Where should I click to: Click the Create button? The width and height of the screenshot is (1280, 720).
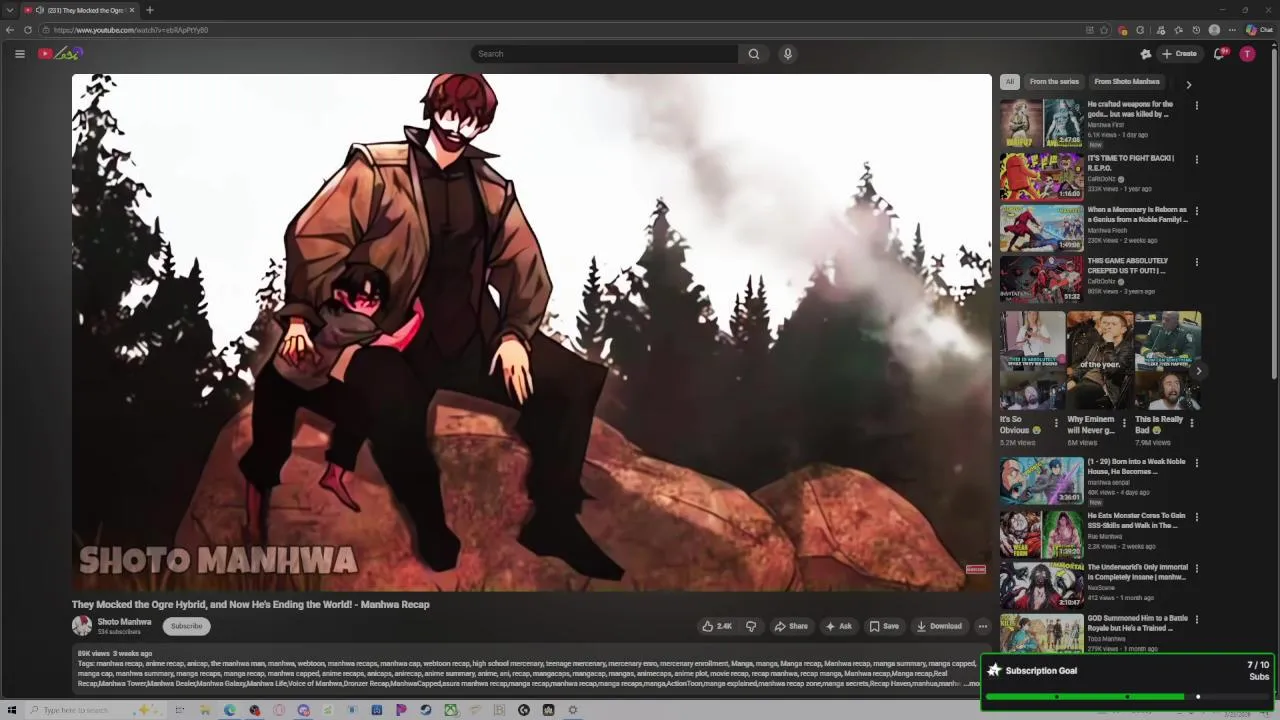coord(1179,54)
